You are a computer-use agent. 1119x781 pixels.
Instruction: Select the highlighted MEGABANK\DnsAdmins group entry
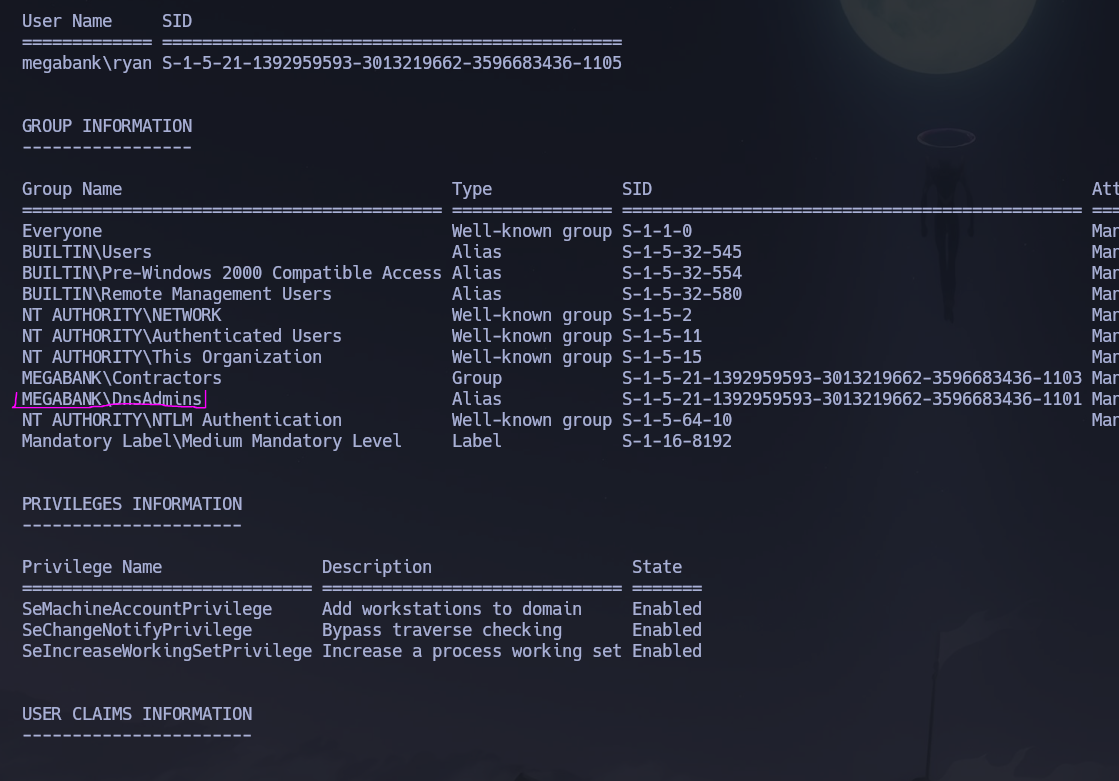click(x=110, y=399)
